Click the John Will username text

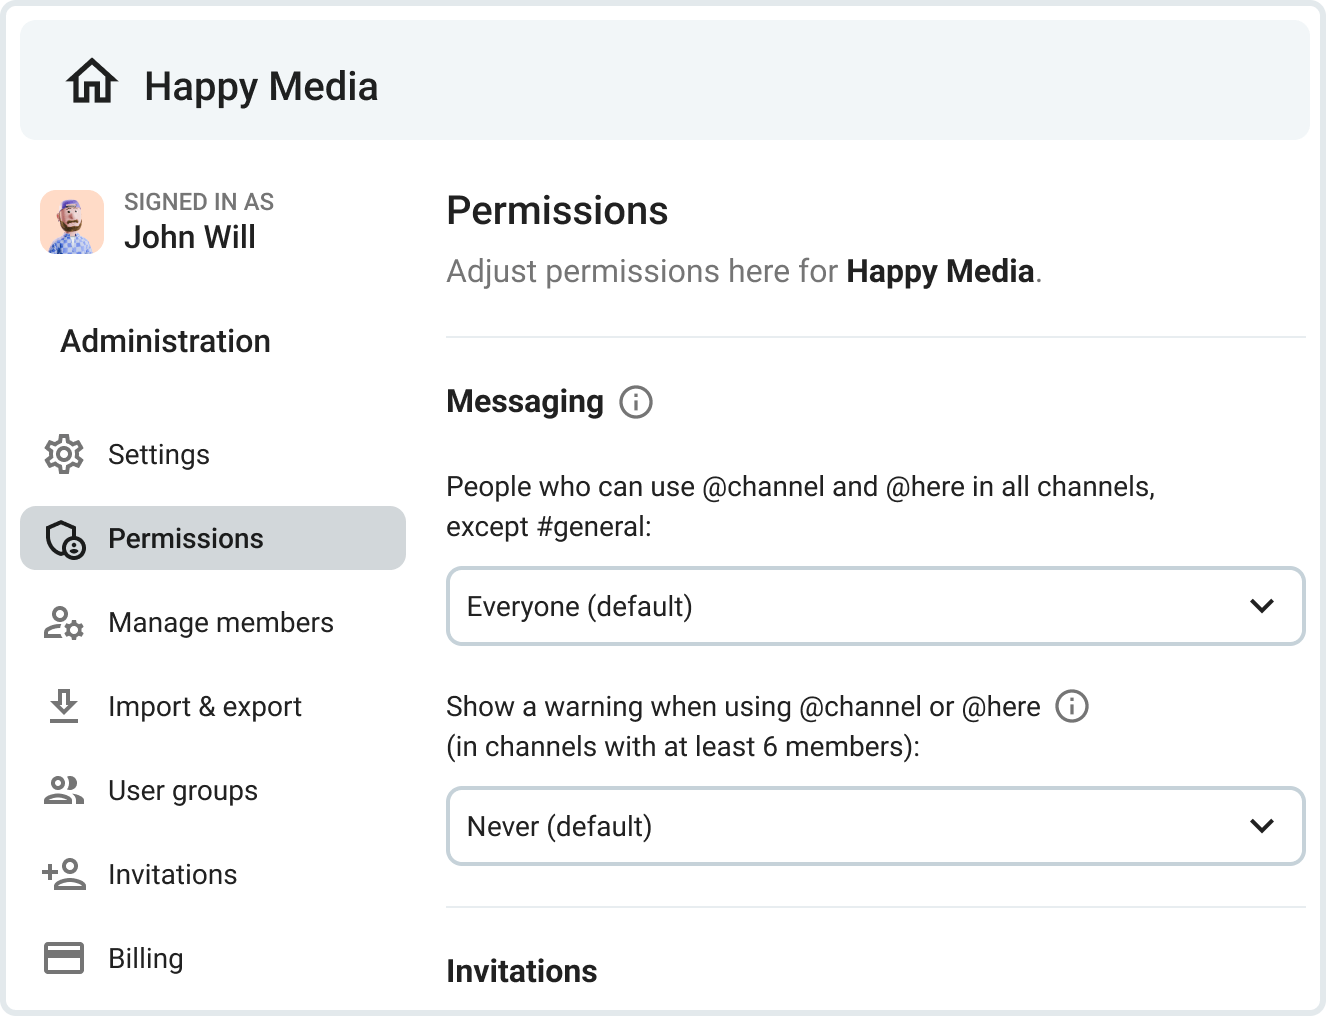190,237
